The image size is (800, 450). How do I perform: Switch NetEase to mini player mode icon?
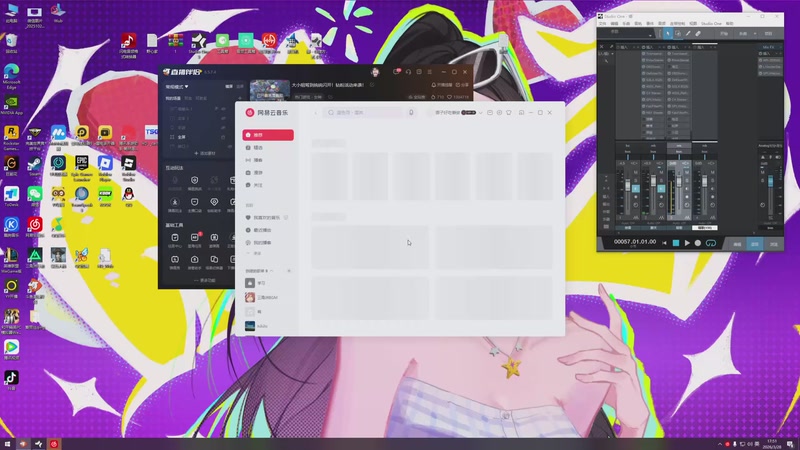[x=521, y=113]
